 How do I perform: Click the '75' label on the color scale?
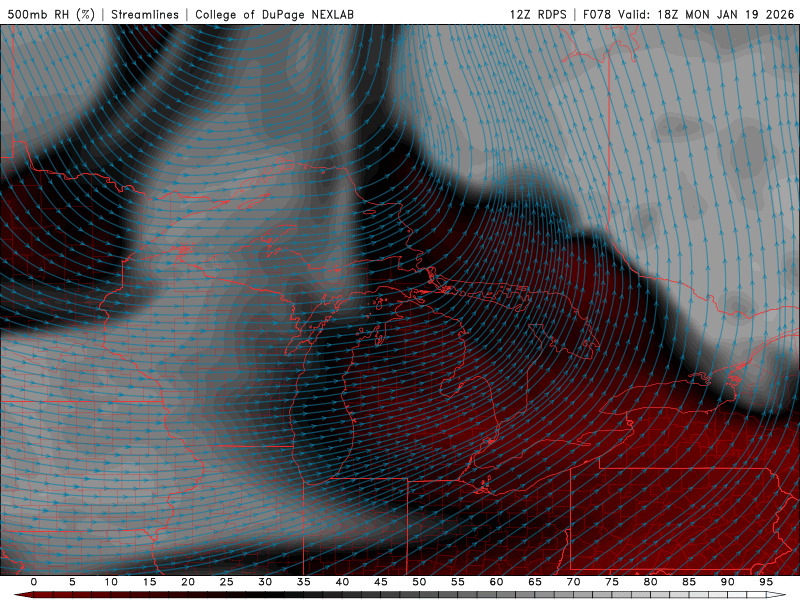pos(612,582)
